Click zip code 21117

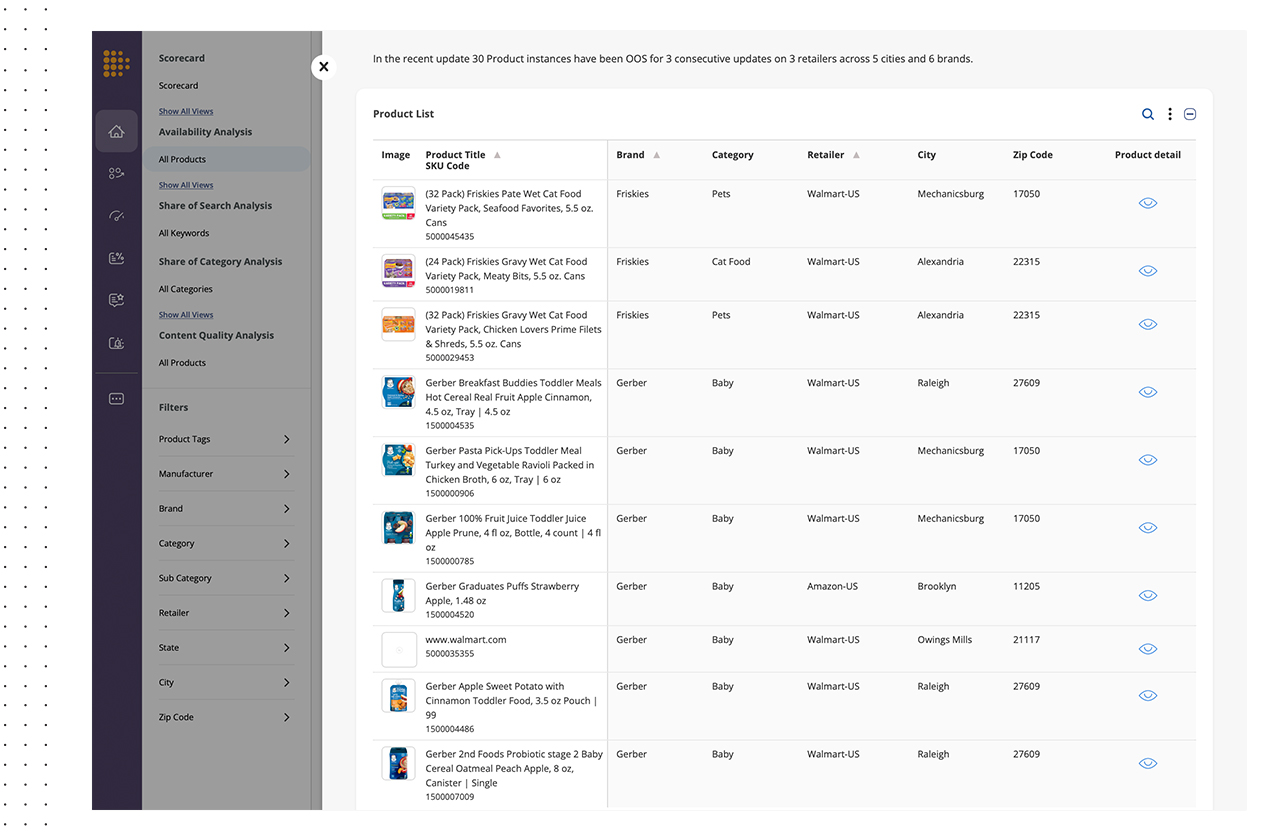pos(1026,640)
